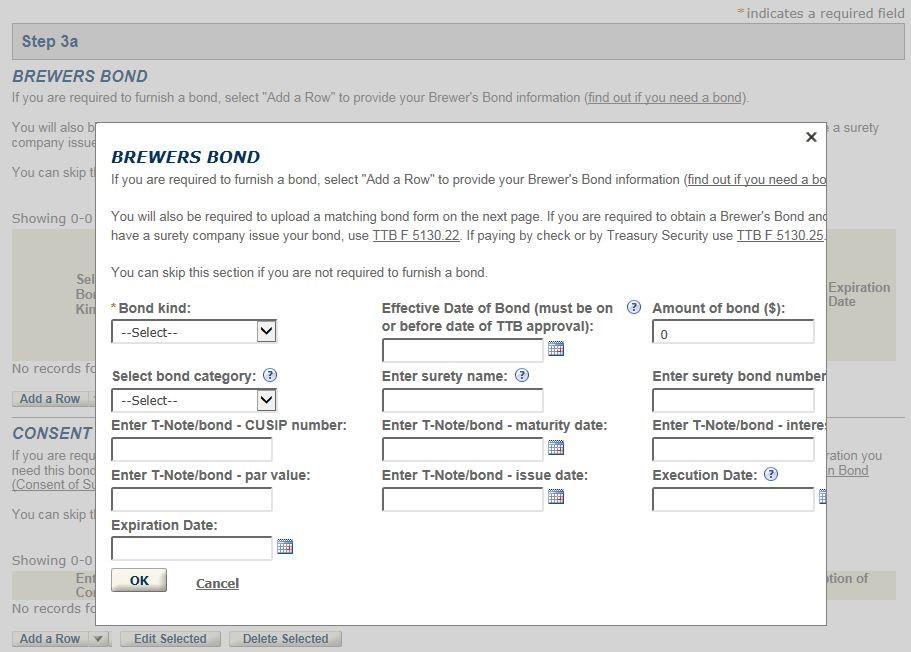Expand the Bond kind dropdown
This screenshot has width=911, height=652.
pos(265,331)
